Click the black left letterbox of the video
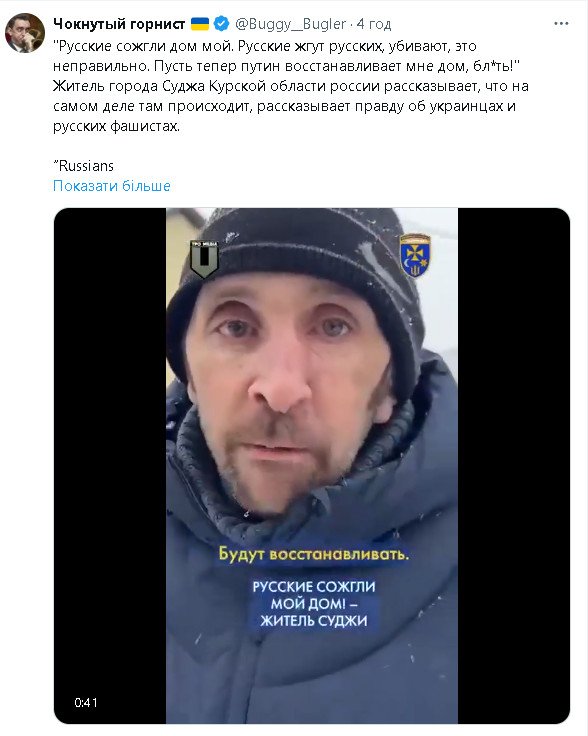Screen dimensions: 588x736 [x=110, y=466]
